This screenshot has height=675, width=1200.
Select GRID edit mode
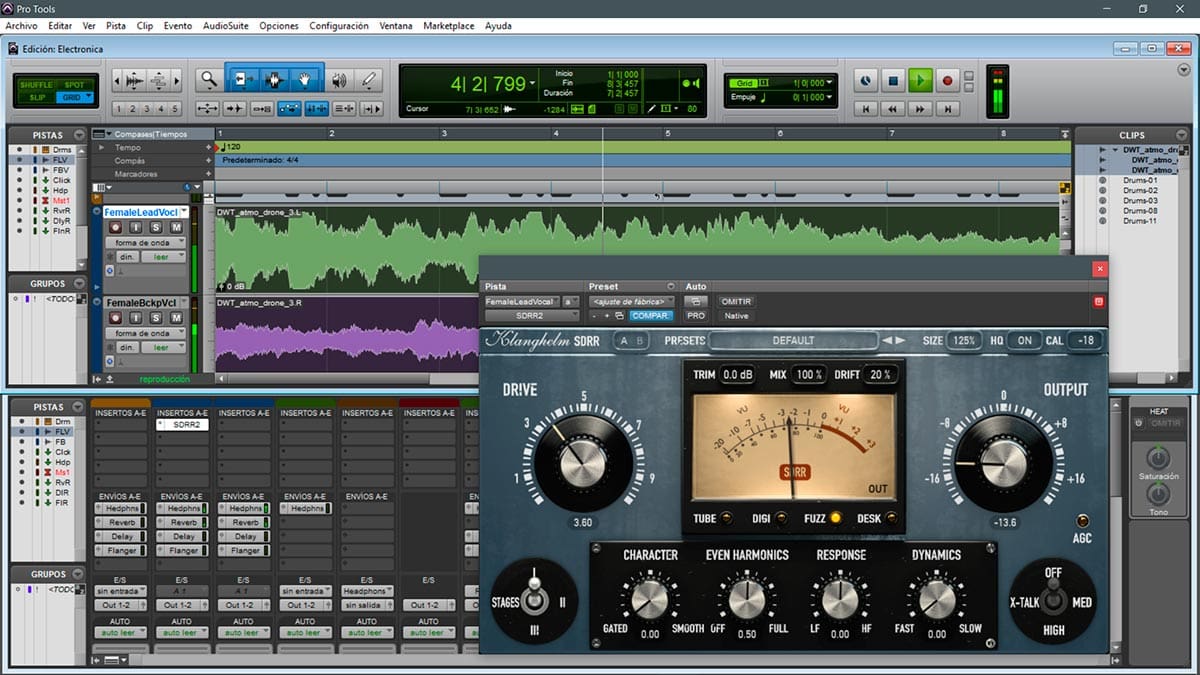point(74,97)
